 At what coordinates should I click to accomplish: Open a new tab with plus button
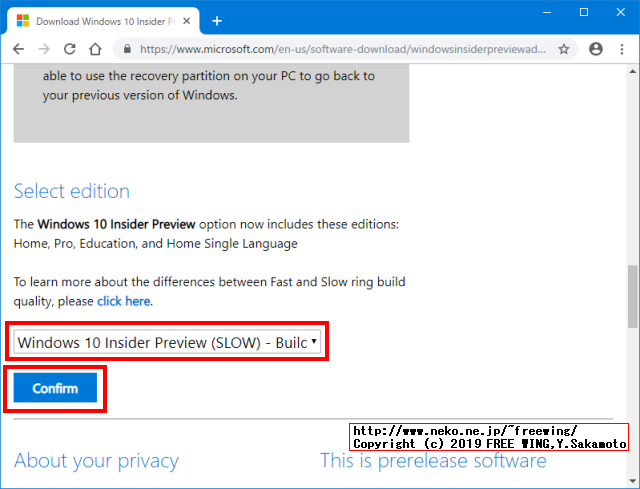[x=217, y=21]
